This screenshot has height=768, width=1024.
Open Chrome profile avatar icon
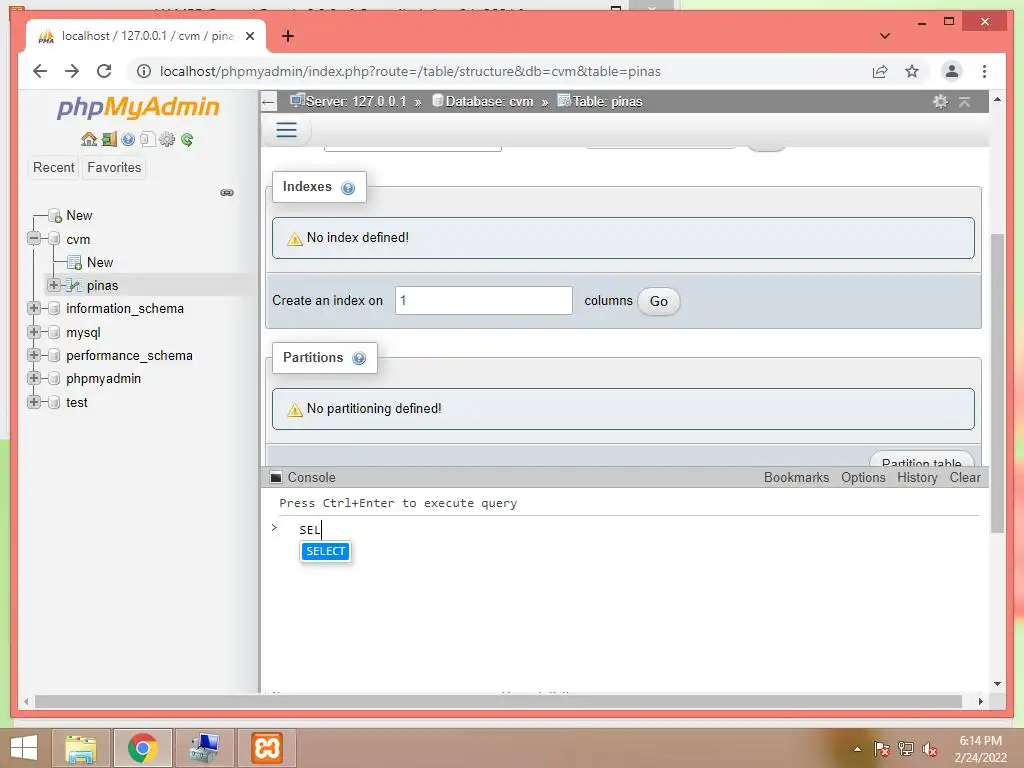pos(952,71)
